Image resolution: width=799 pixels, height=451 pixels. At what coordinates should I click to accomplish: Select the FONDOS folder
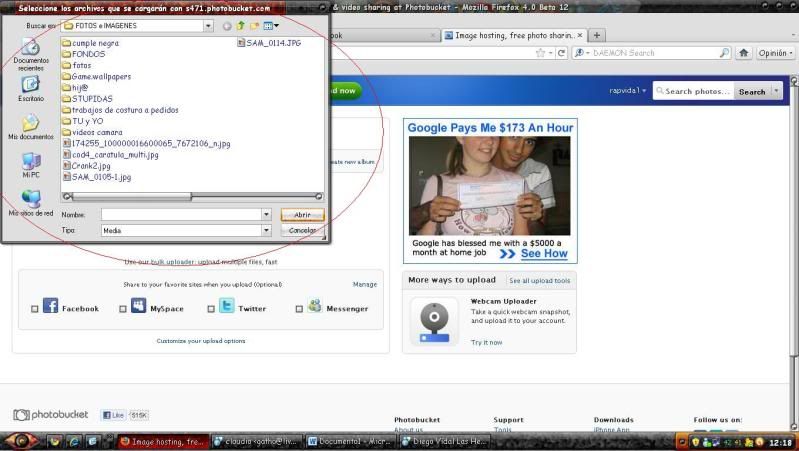coord(84,54)
